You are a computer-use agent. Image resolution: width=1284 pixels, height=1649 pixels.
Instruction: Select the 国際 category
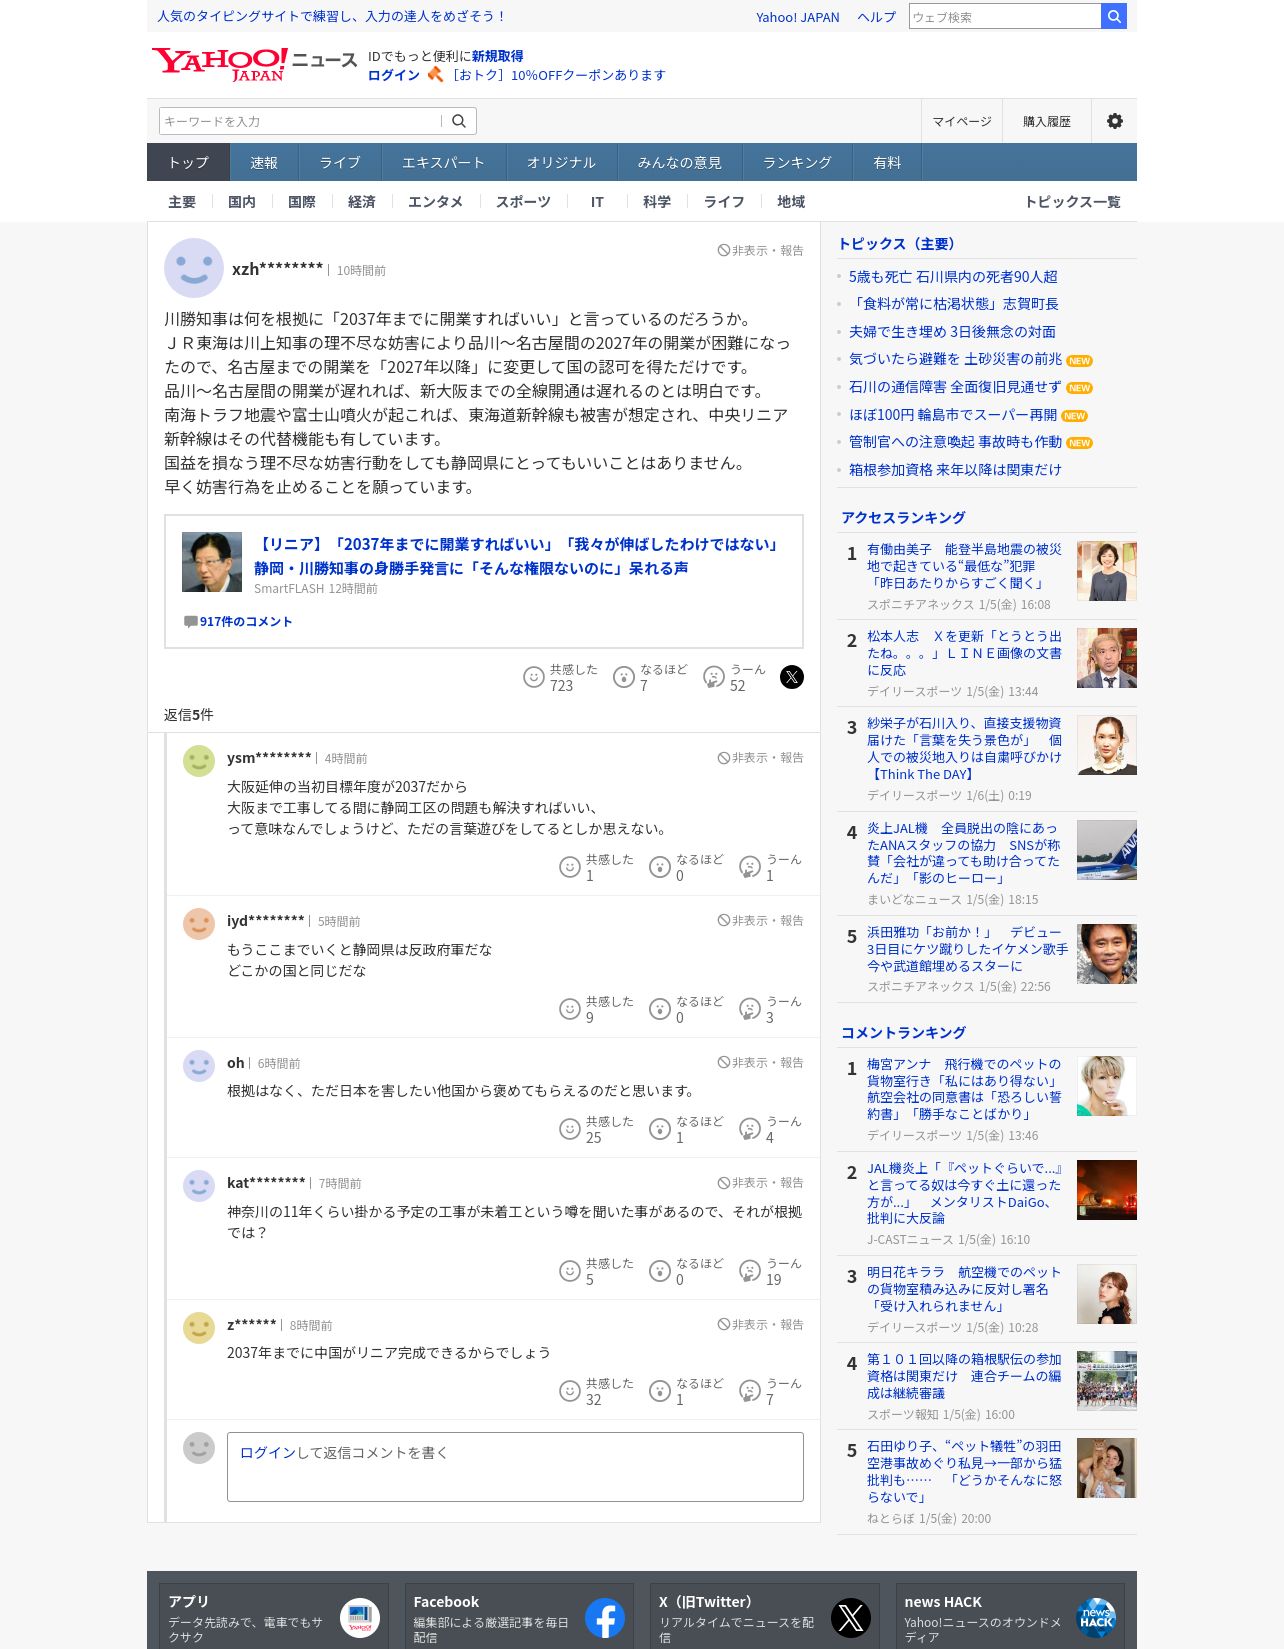click(301, 202)
